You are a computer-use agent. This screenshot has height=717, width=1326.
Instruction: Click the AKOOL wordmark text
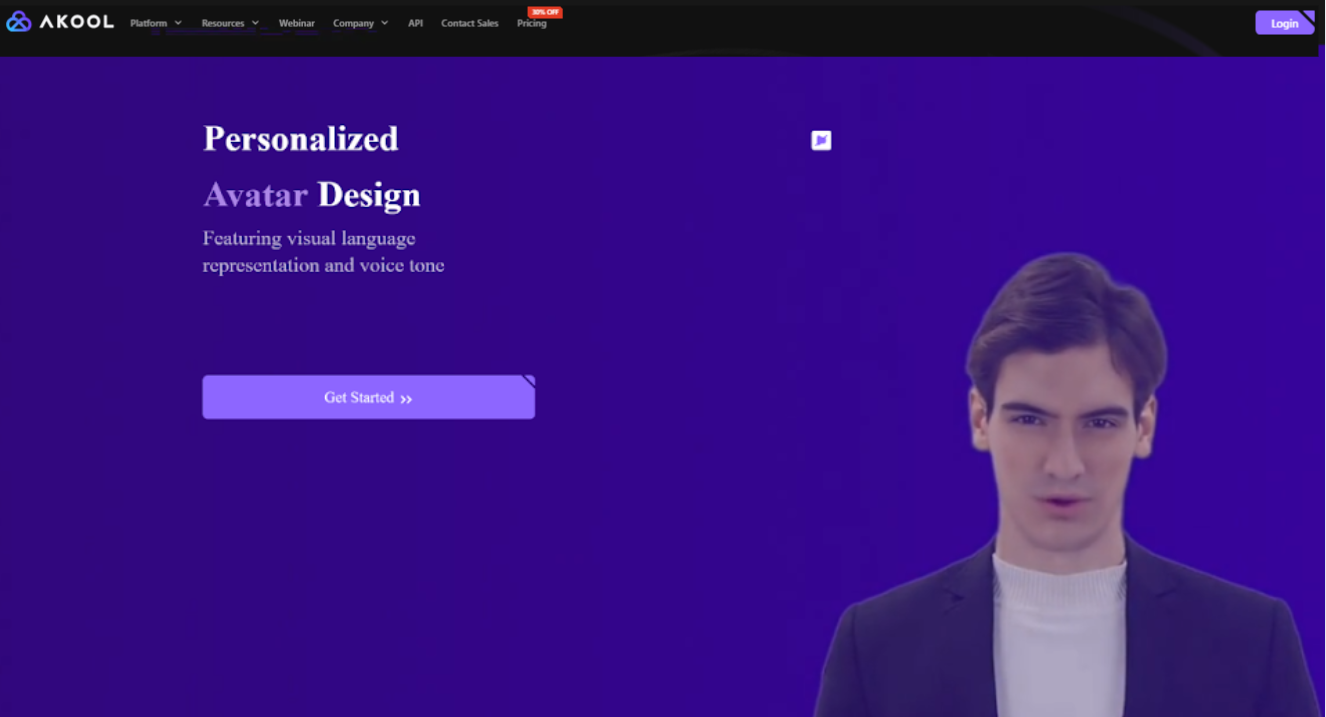[77, 22]
